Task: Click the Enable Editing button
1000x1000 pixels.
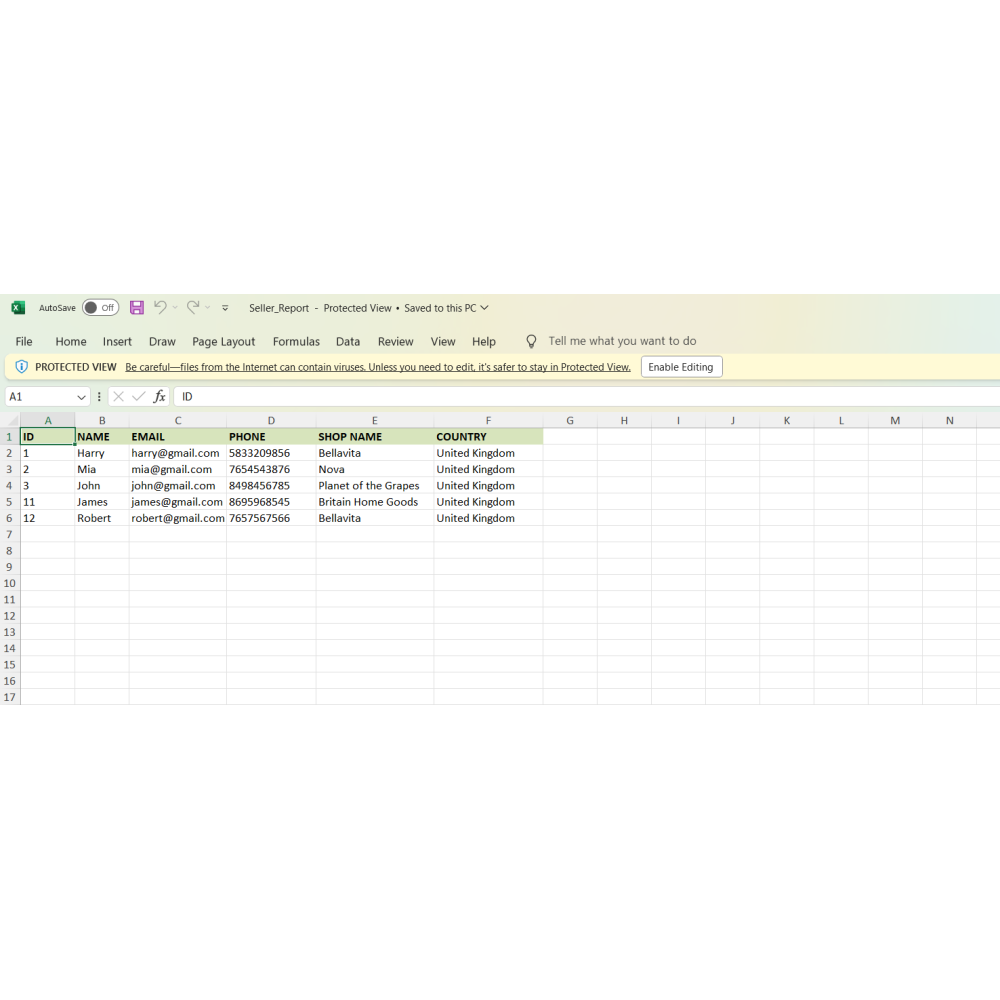Action: pyautogui.click(x=681, y=367)
